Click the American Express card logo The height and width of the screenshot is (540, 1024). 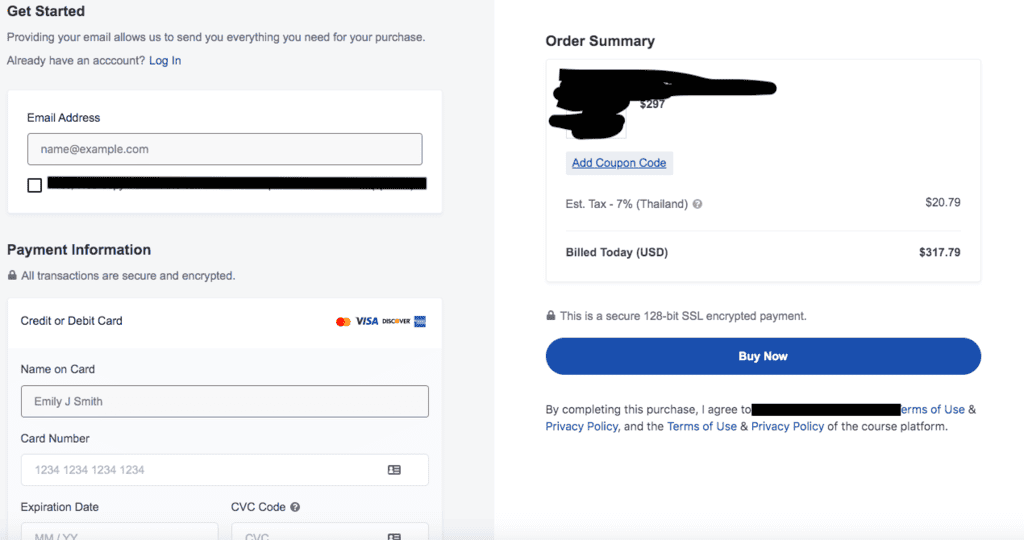(420, 321)
